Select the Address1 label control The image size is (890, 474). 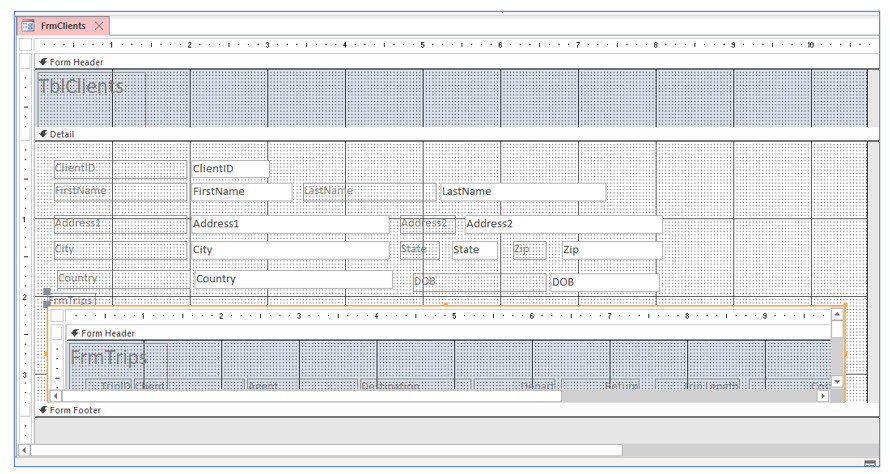coord(120,224)
